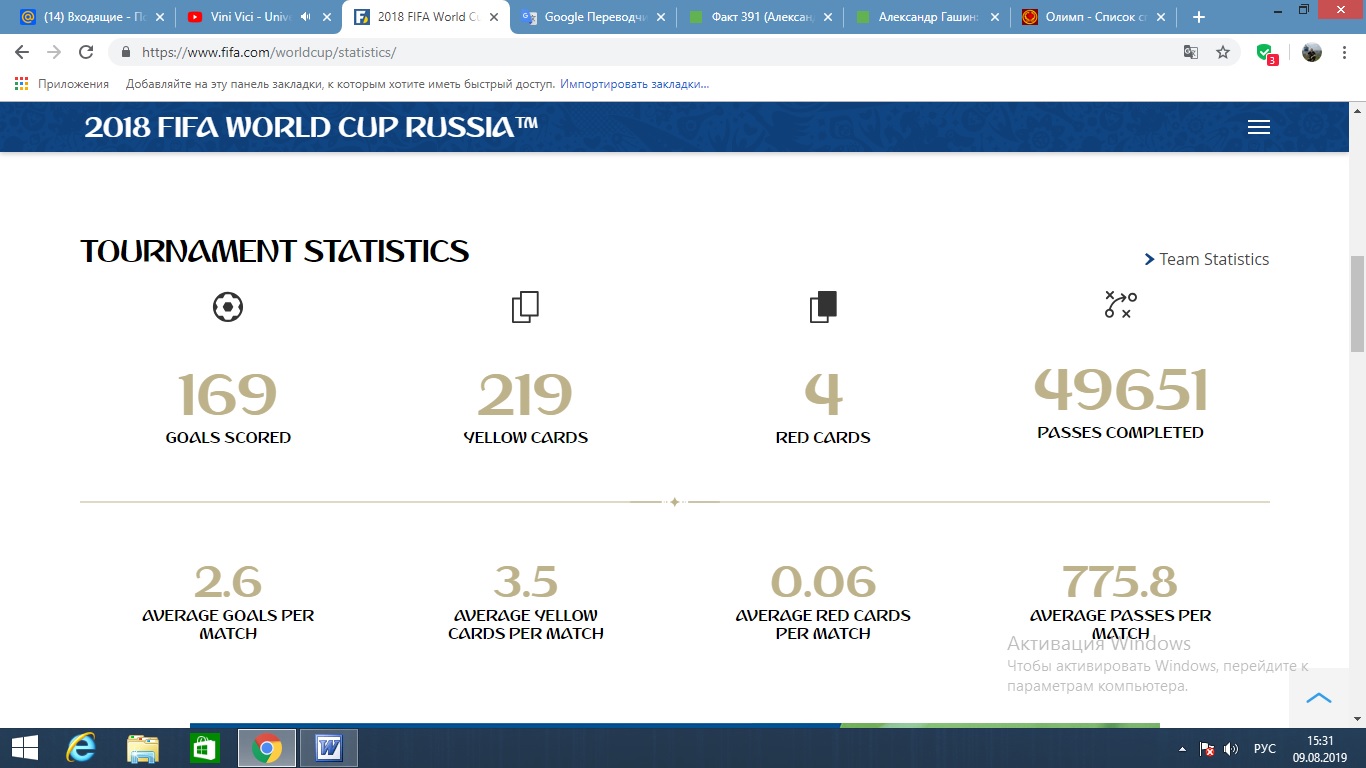This screenshot has height=768, width=1366.
Task: Click the network status tray icon
Action: pos(1207,749)
